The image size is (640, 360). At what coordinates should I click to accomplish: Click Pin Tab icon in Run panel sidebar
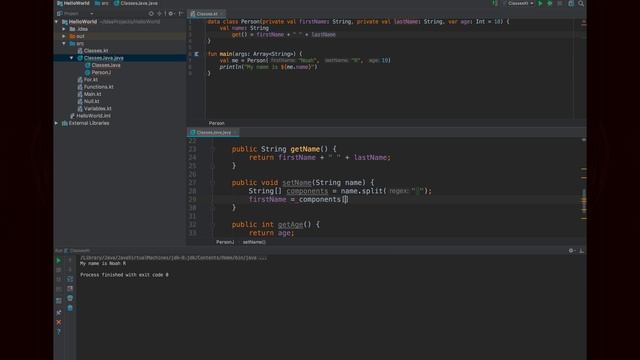click(59, 312)
